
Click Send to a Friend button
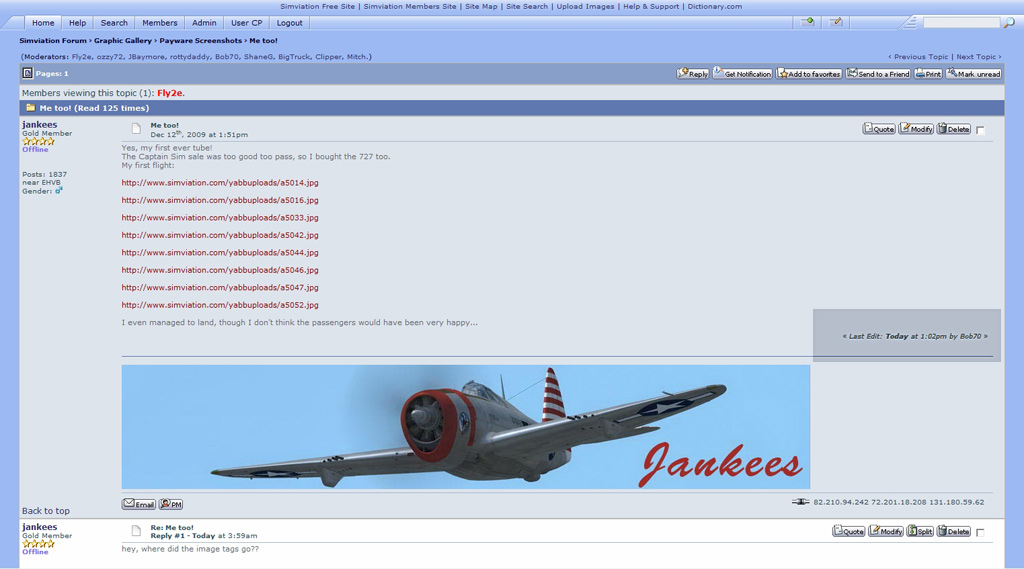[878, 74]
